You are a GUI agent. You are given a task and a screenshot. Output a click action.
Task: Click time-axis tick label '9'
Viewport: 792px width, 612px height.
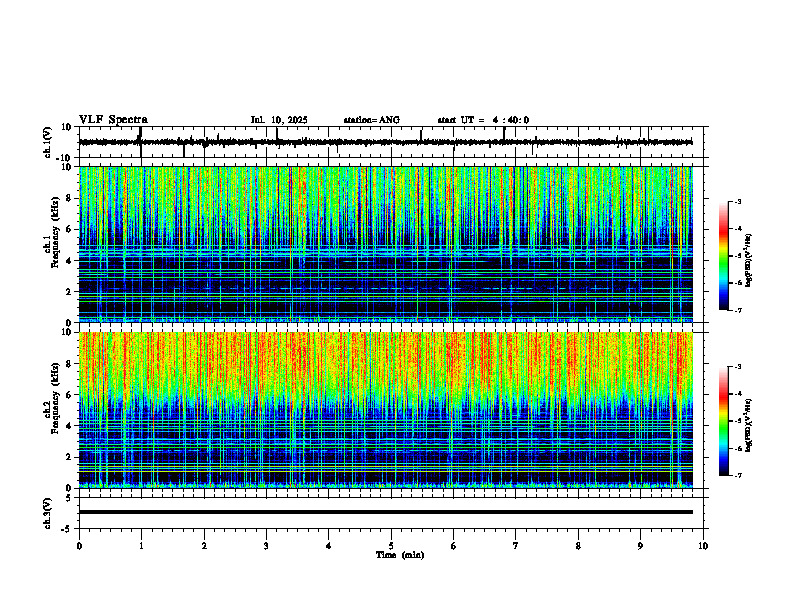tap(640, 546)
